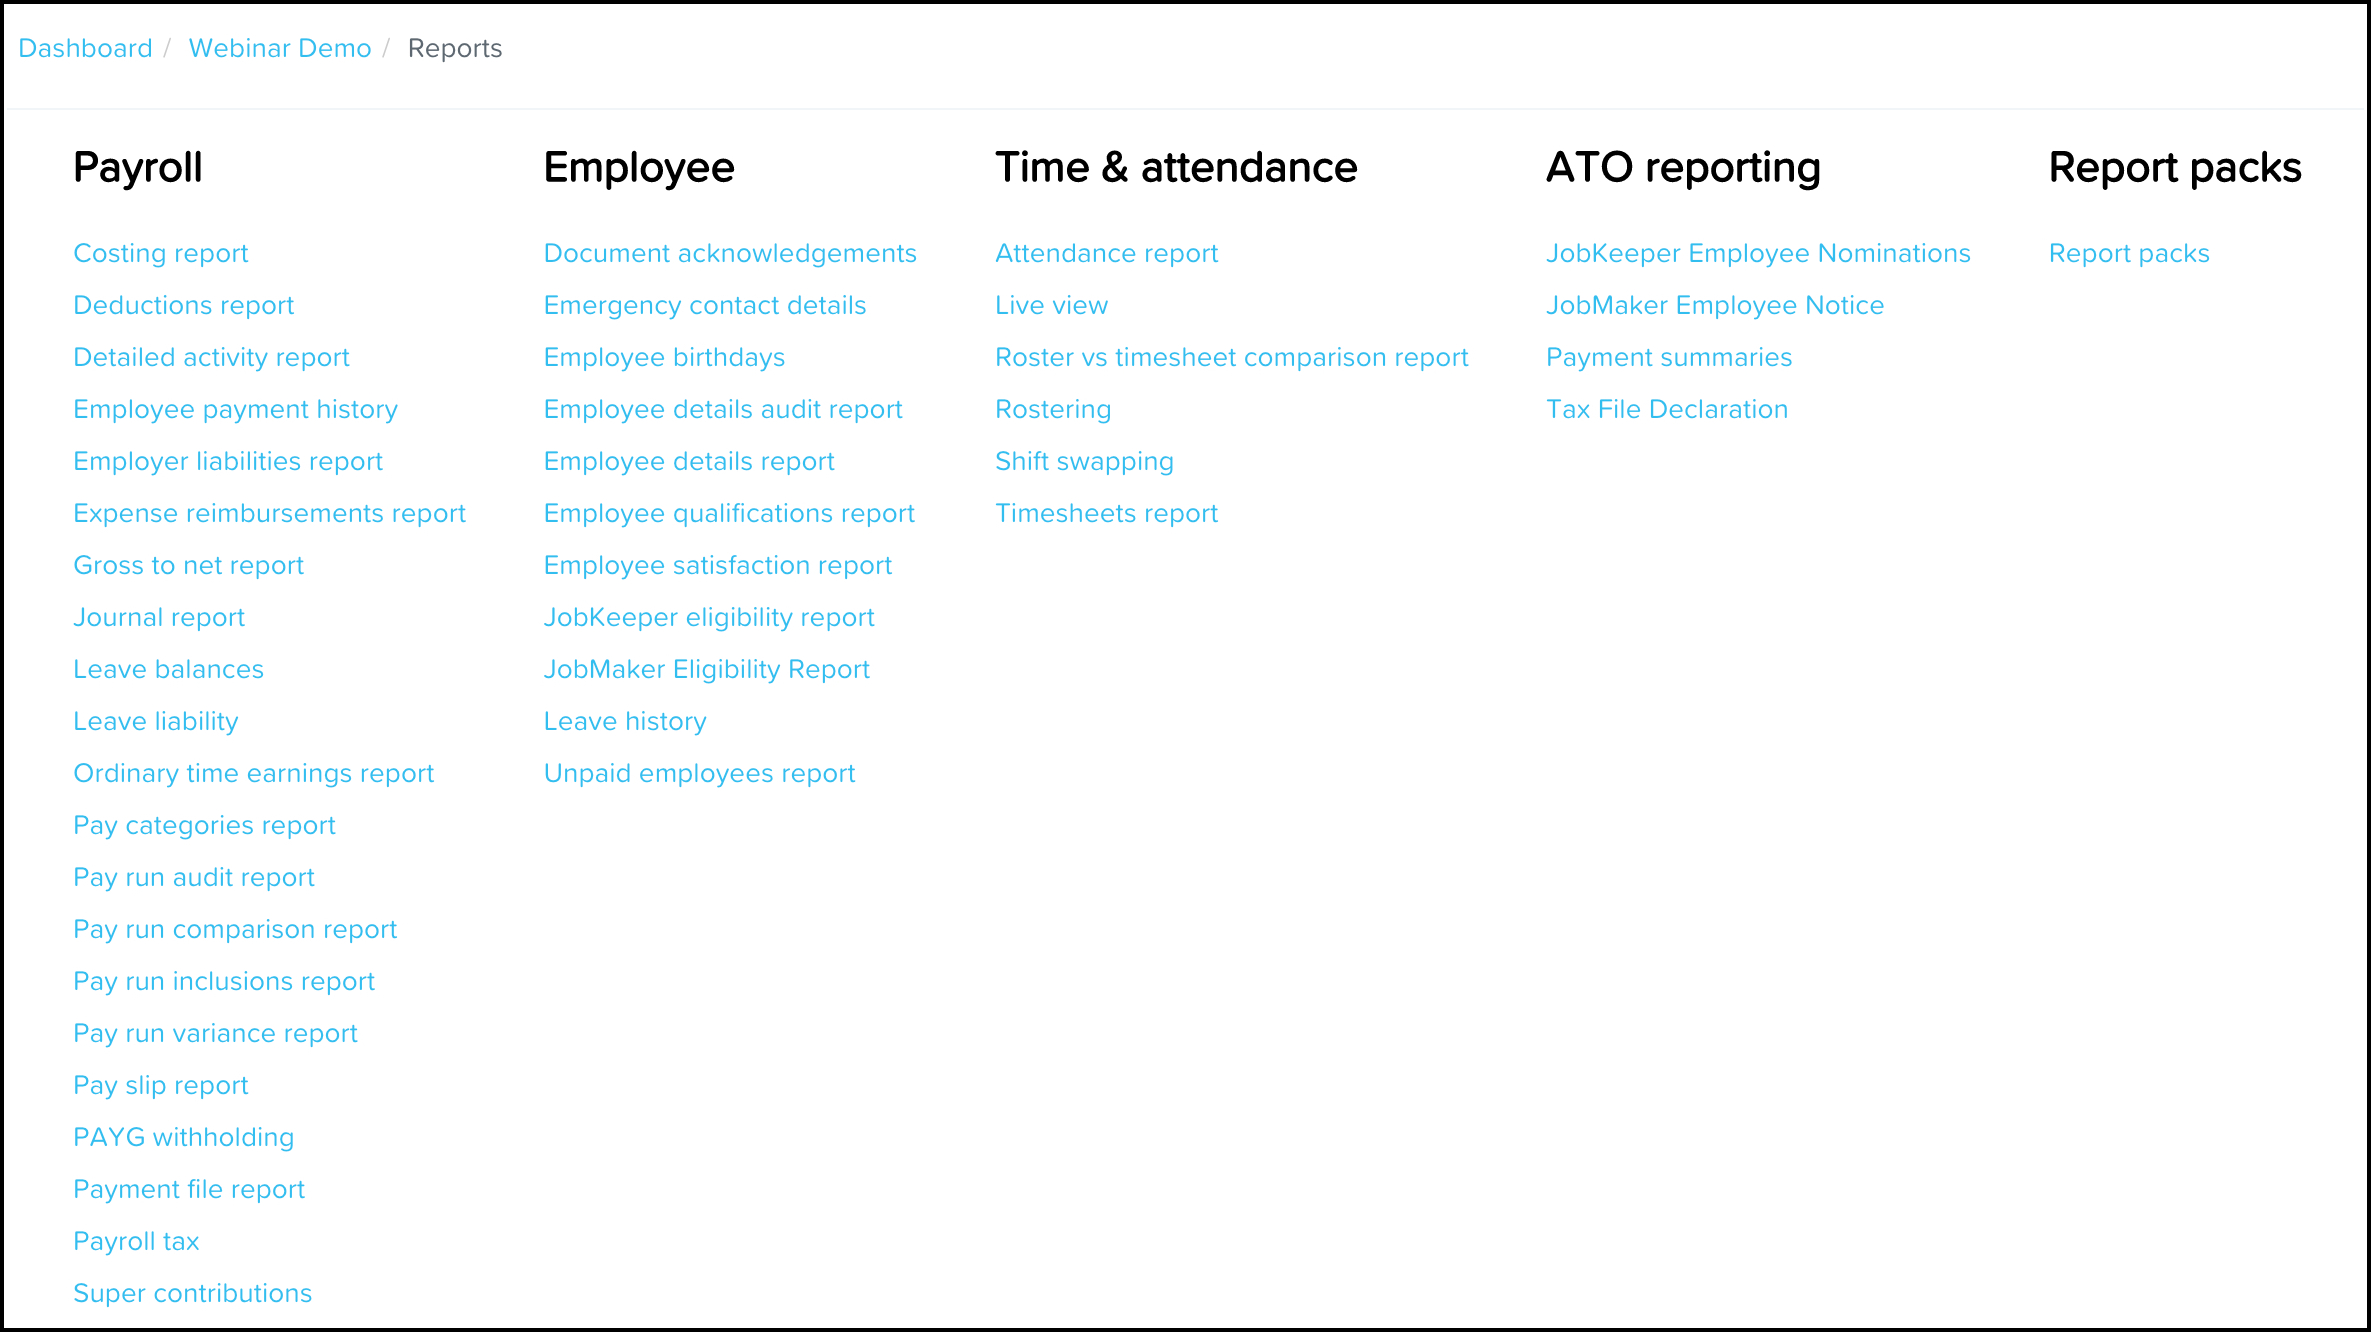Screen dimensions: 2371x1332
Task: Click the Unpaid employees report link
Action: (x=700, y=773)
